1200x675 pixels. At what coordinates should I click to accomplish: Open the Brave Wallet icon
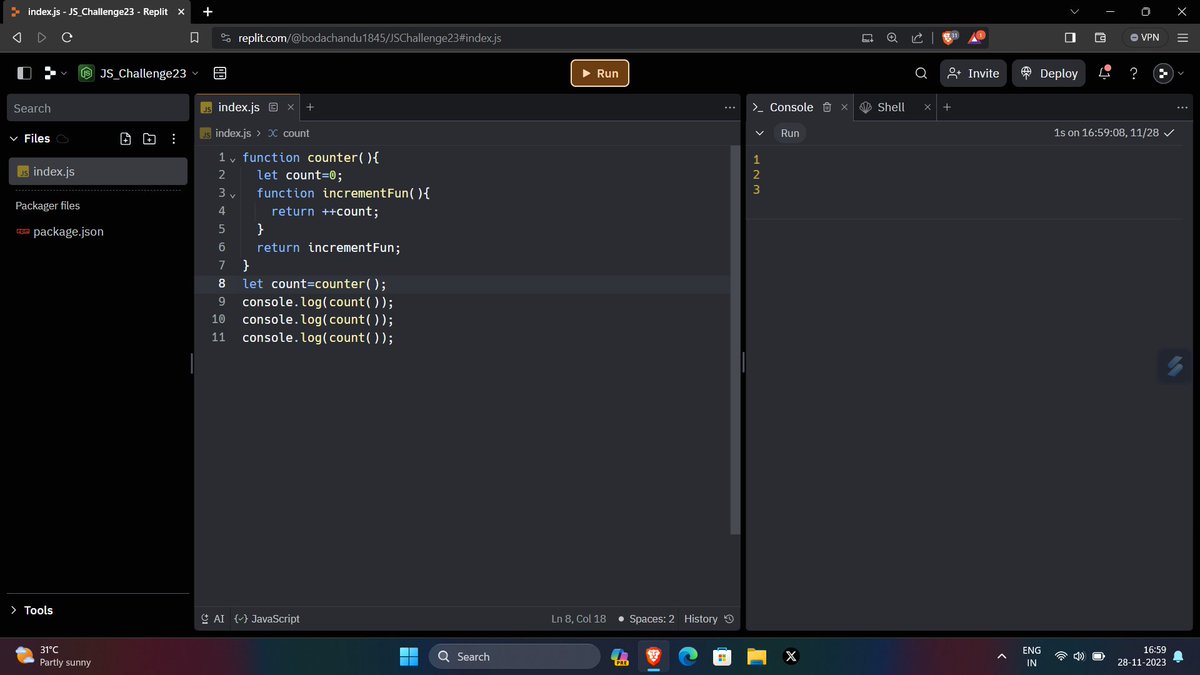tap(1100, 38)
